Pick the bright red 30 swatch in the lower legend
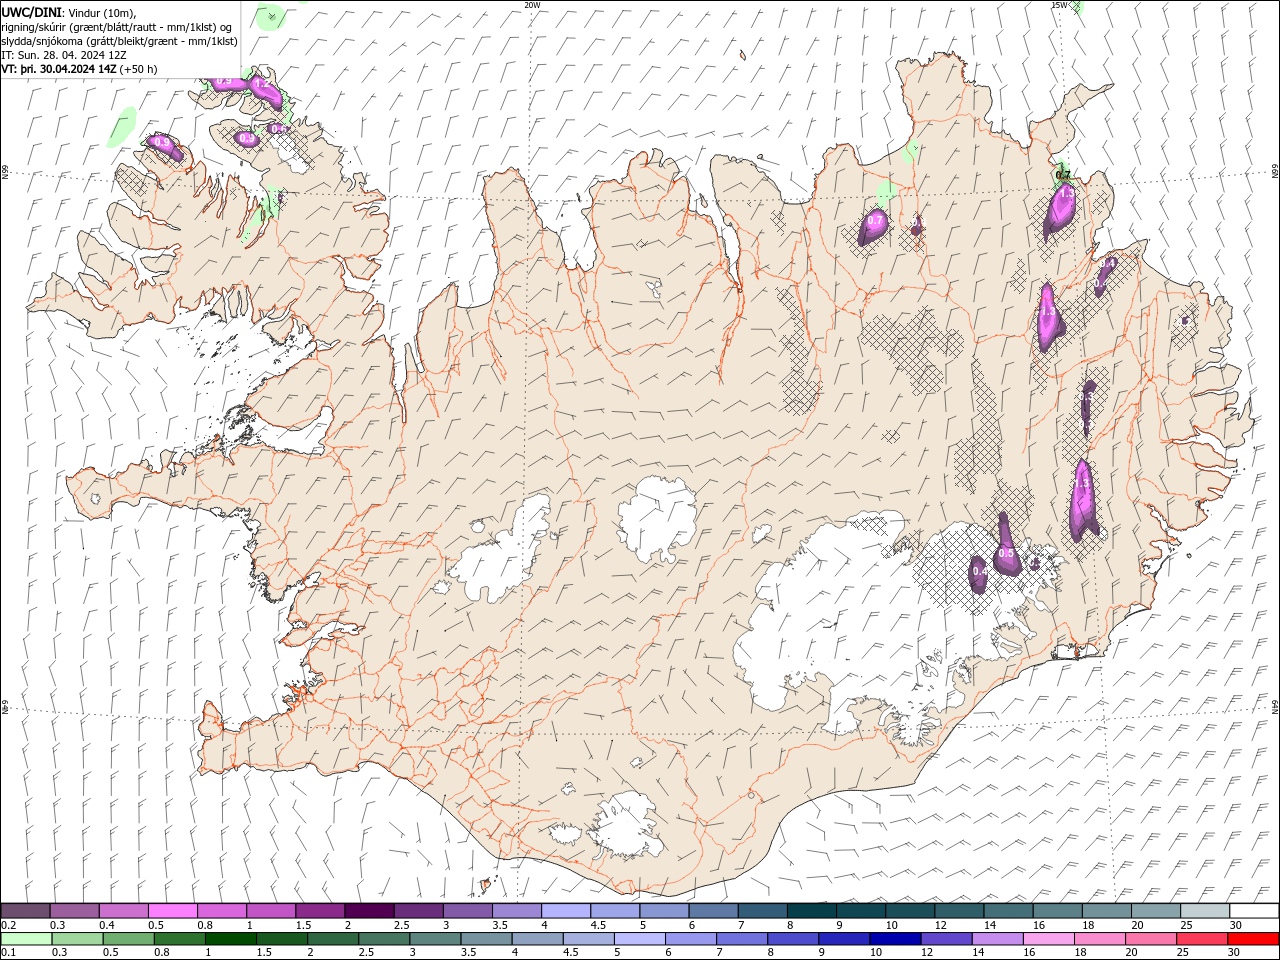The width and height of the screenshot is (1280, 960). (x=1253, y=939)
